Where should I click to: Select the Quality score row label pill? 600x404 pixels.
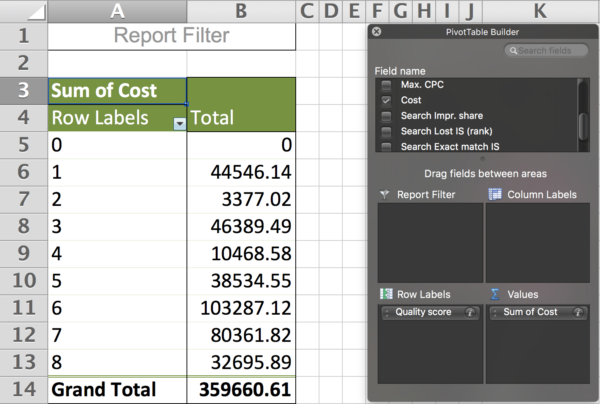point(430,313)
